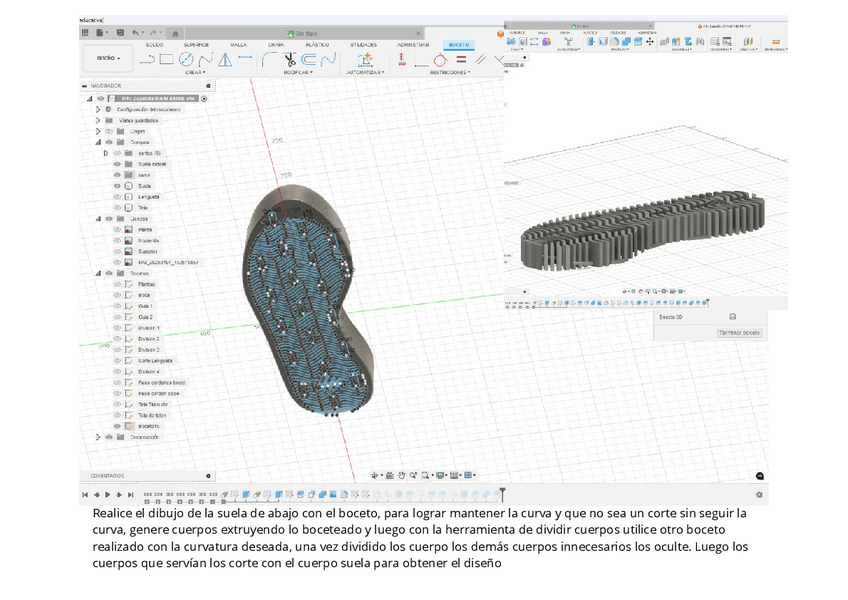This screenshot has height=600, width=848.
Task: Click the Trim scissors tool
Action: tap(289, 60)
